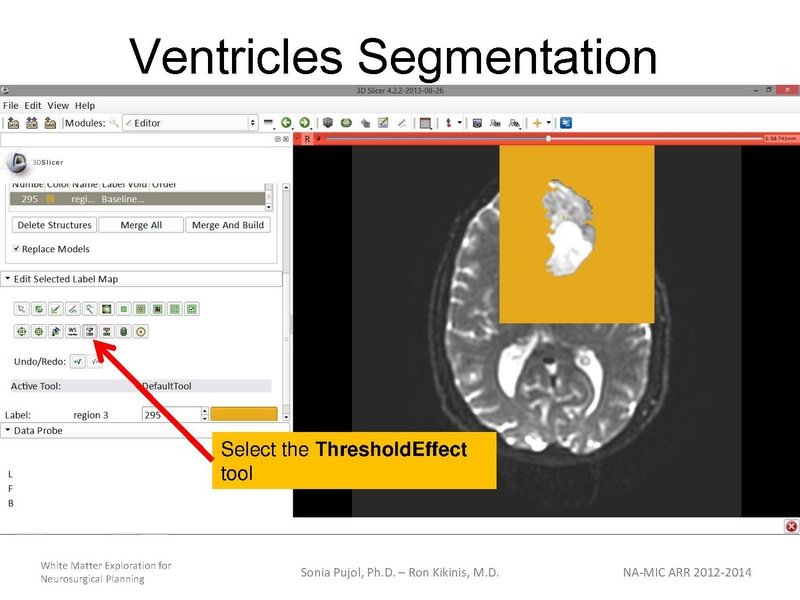
Task: Select the Watershed (WS) effect tool
Action: coord(72,331)
